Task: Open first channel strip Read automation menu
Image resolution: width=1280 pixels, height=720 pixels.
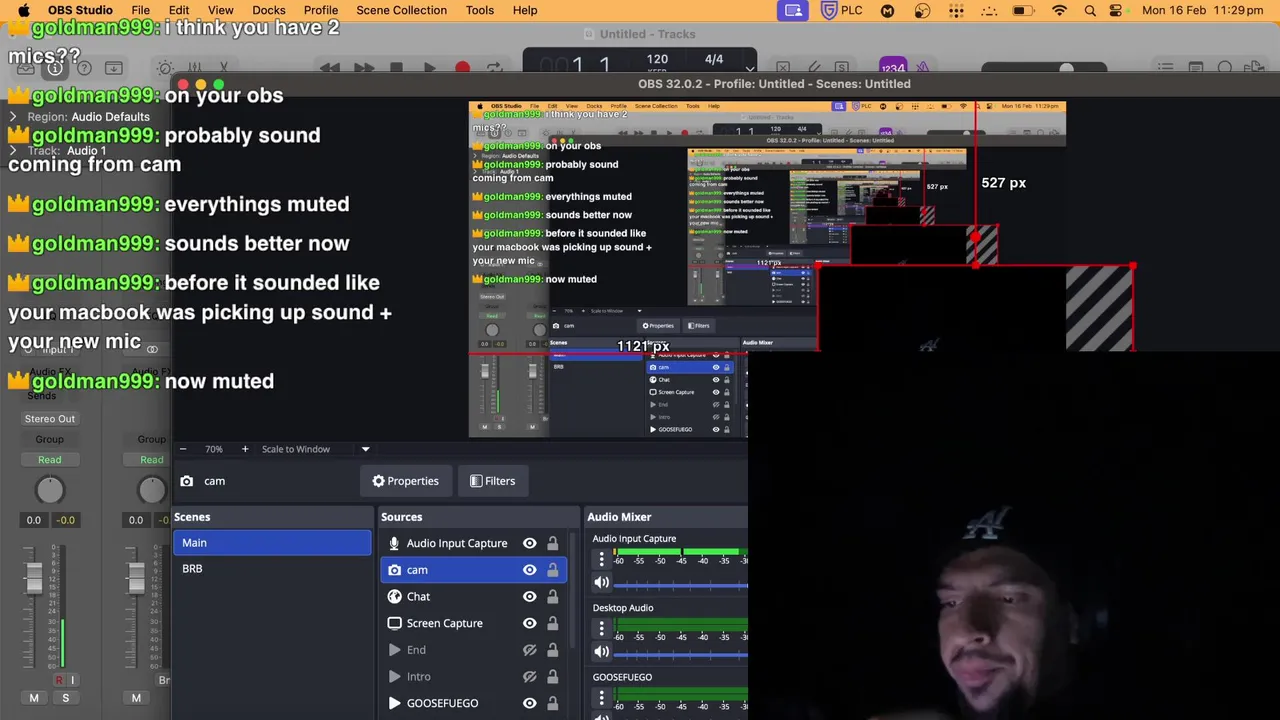Action: [x=49, y=460]
